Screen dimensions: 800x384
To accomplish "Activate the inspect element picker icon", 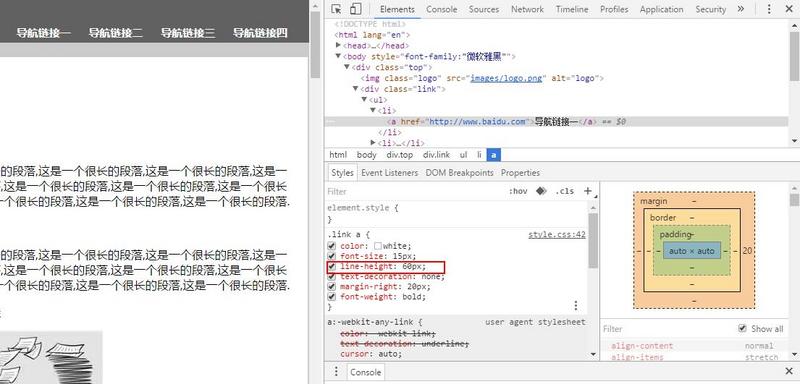I will click(336, 9).
